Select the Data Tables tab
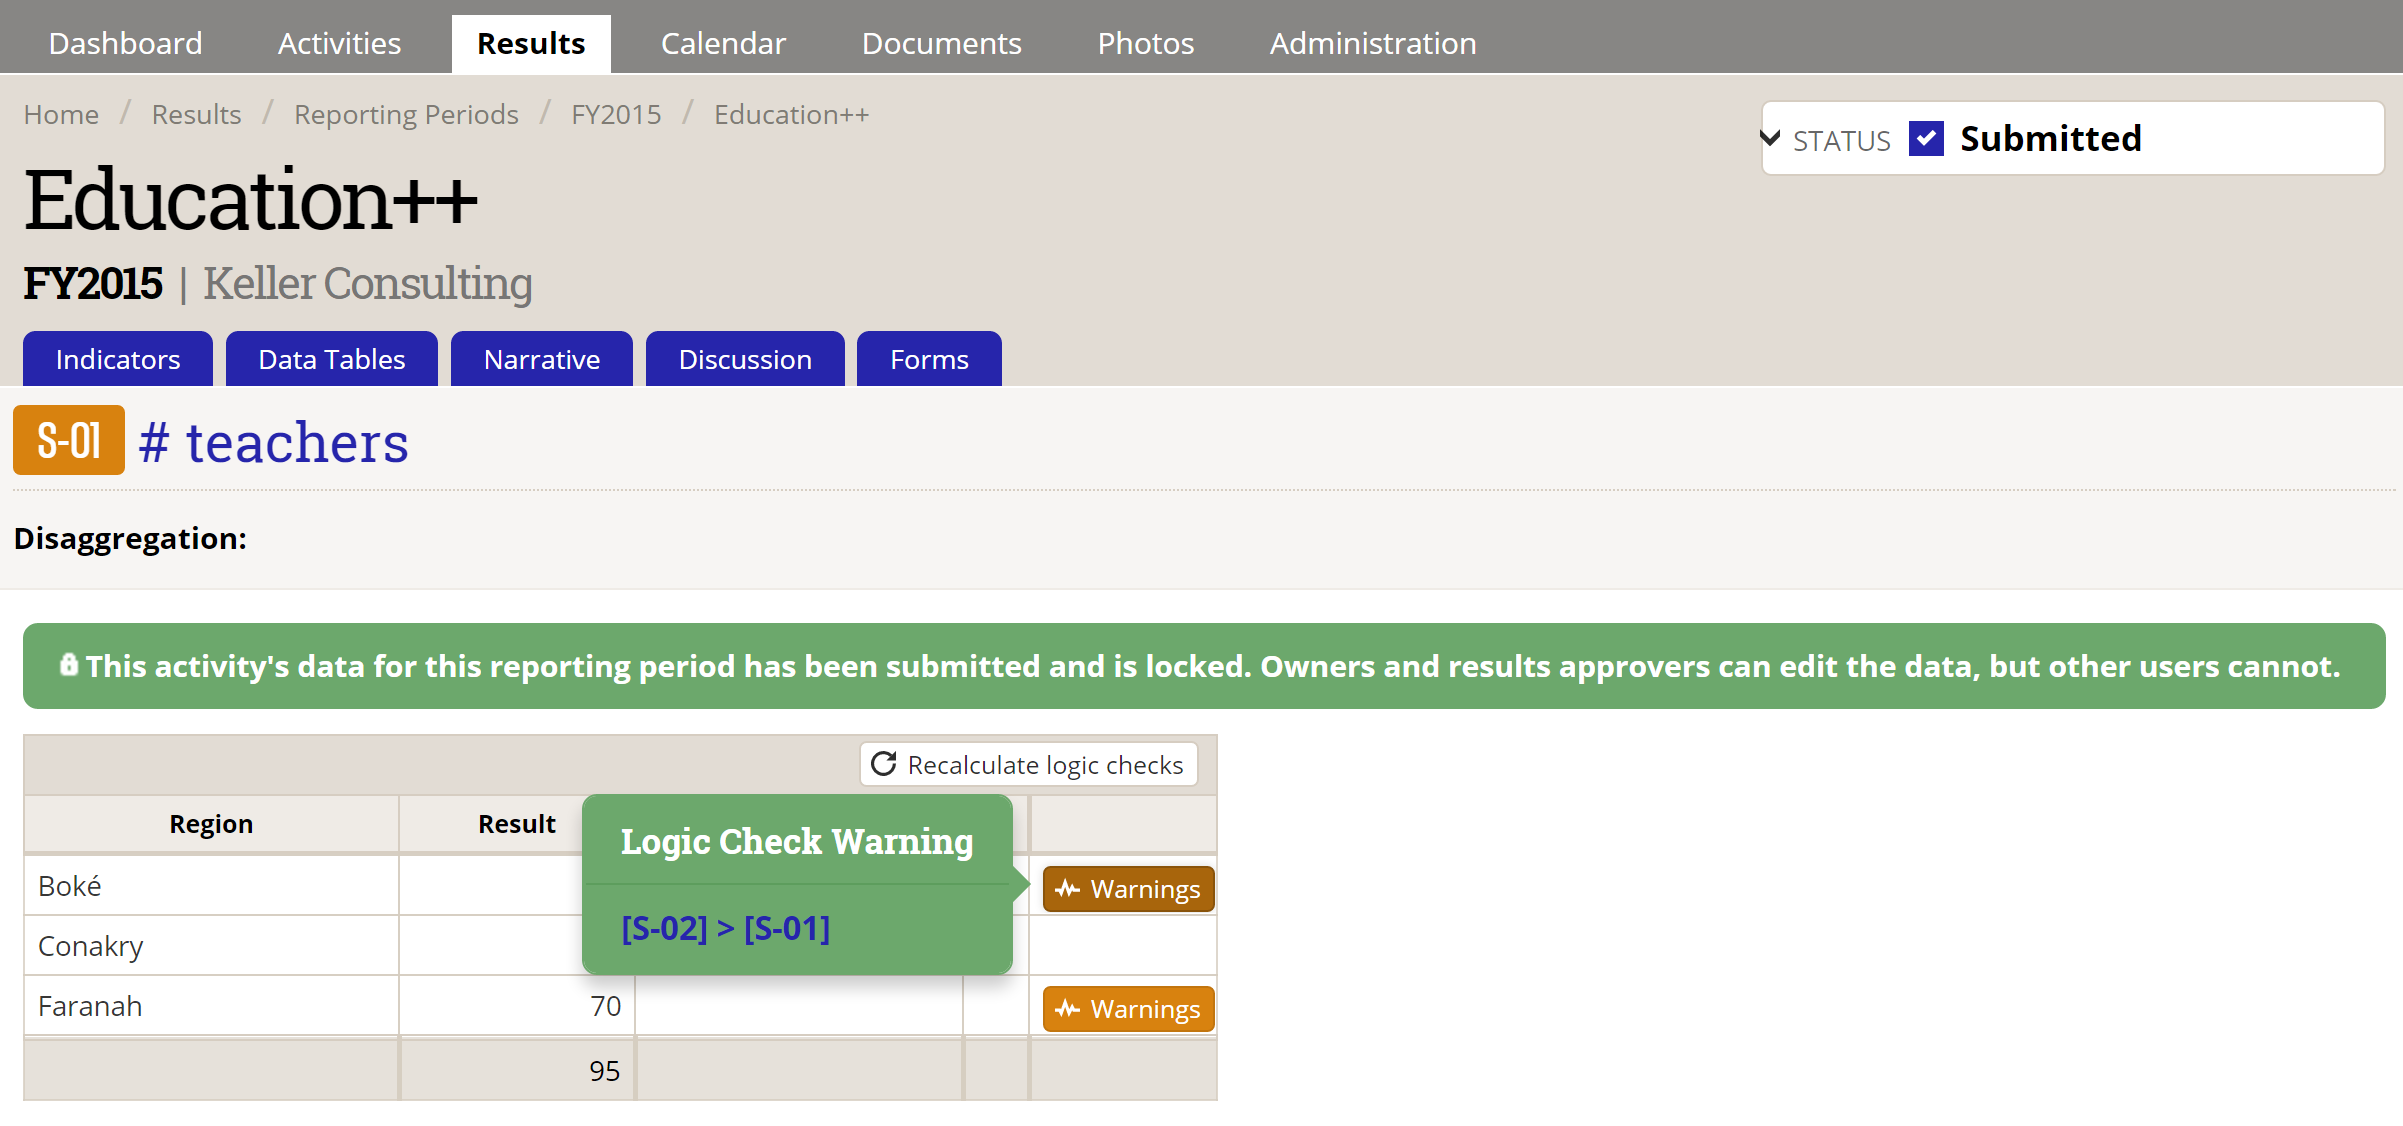The image size is (2403, 1126). point(331,359)
